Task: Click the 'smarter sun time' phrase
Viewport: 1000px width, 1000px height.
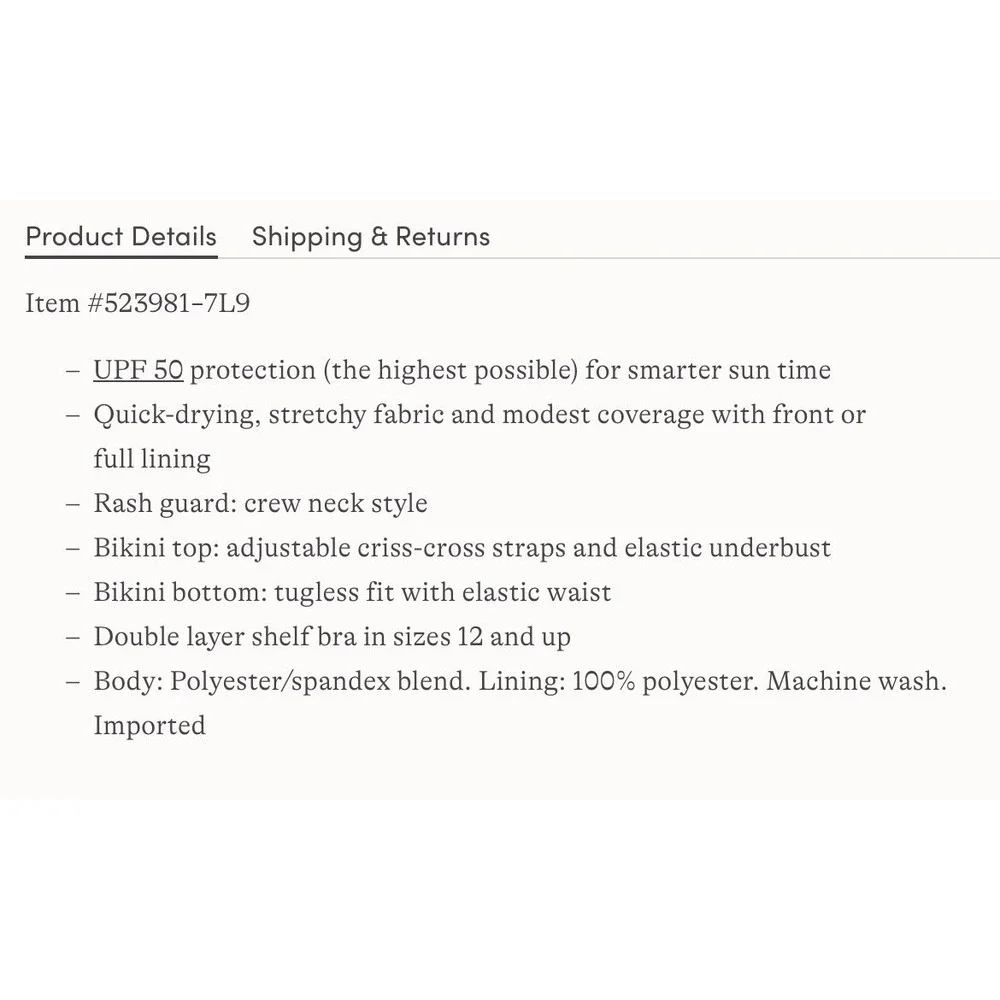Action: click(x=729, y=370)
